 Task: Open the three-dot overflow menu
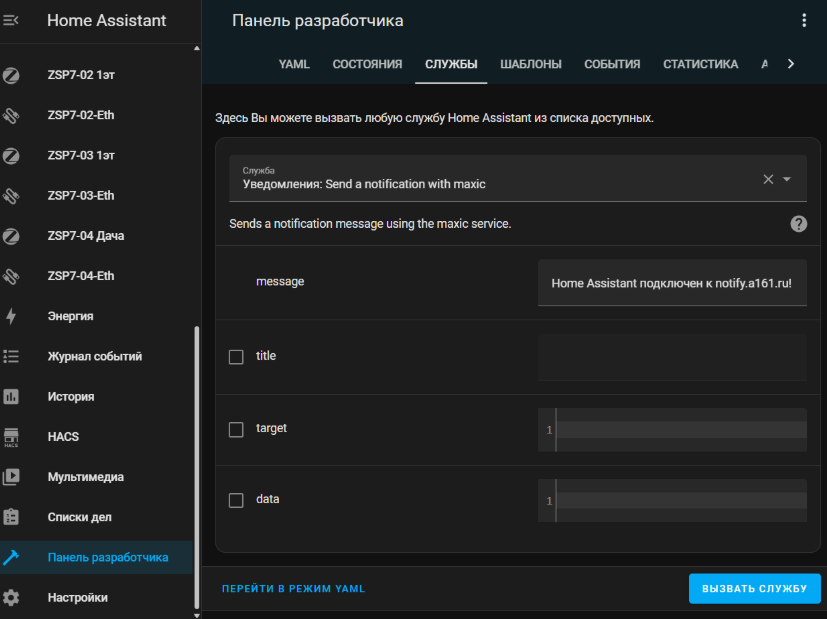click(804, 20)
